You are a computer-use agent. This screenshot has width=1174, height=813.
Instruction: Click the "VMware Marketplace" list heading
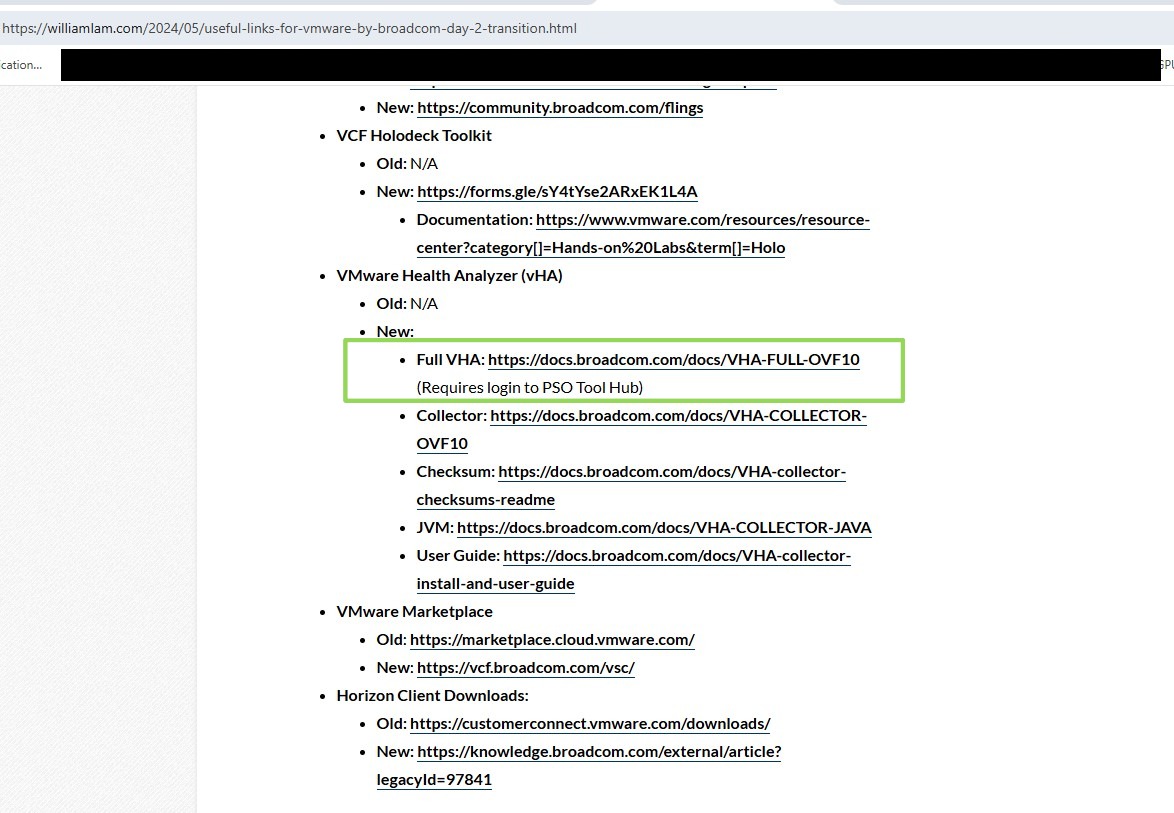tap(414, 612)
